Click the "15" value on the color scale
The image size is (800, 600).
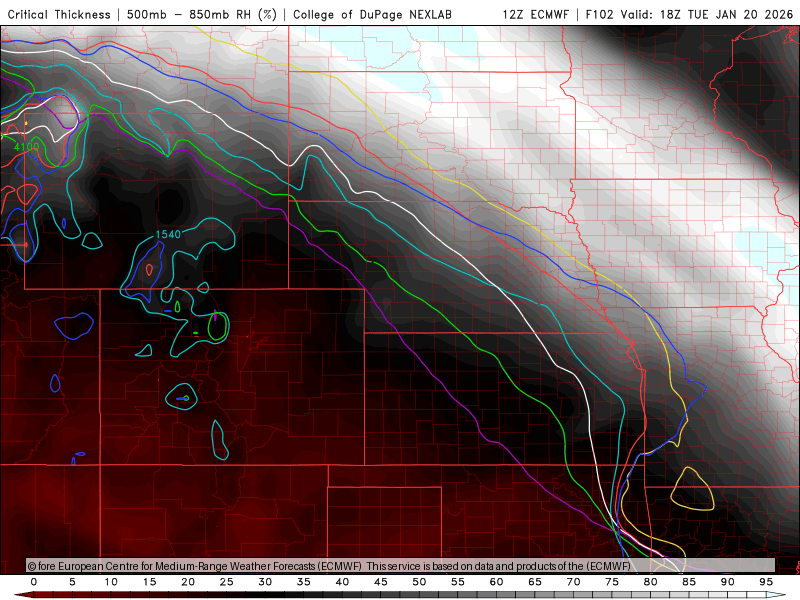[x=149, y=582]
